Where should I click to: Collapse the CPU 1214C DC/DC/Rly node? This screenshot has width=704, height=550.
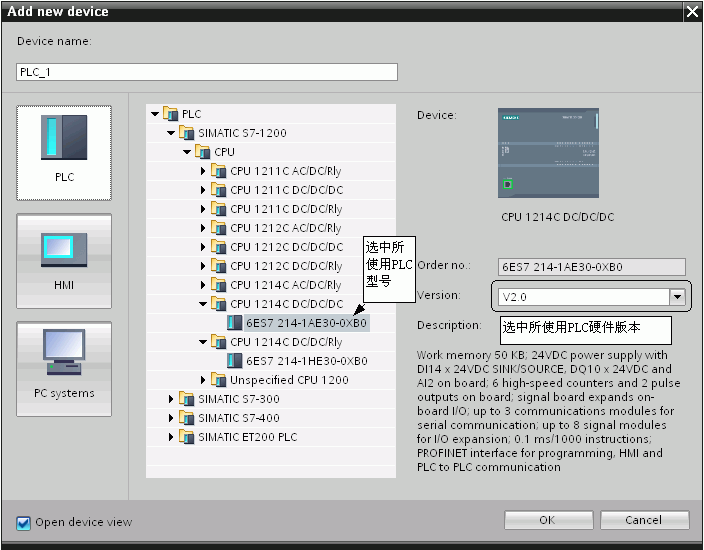pyautogui.click(x=203, y=342)
